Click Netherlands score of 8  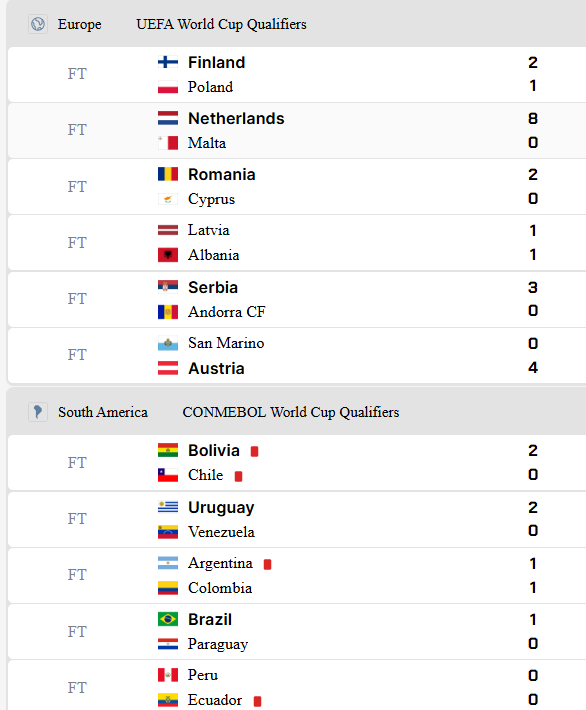pos(533,118)
